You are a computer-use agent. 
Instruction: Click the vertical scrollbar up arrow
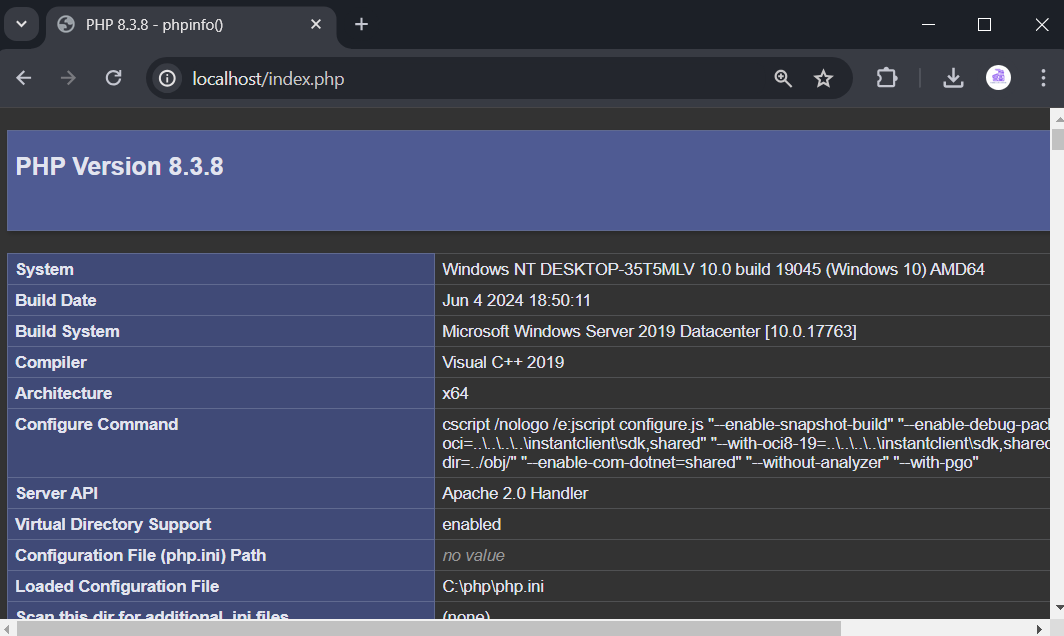tap(1058, 118)
